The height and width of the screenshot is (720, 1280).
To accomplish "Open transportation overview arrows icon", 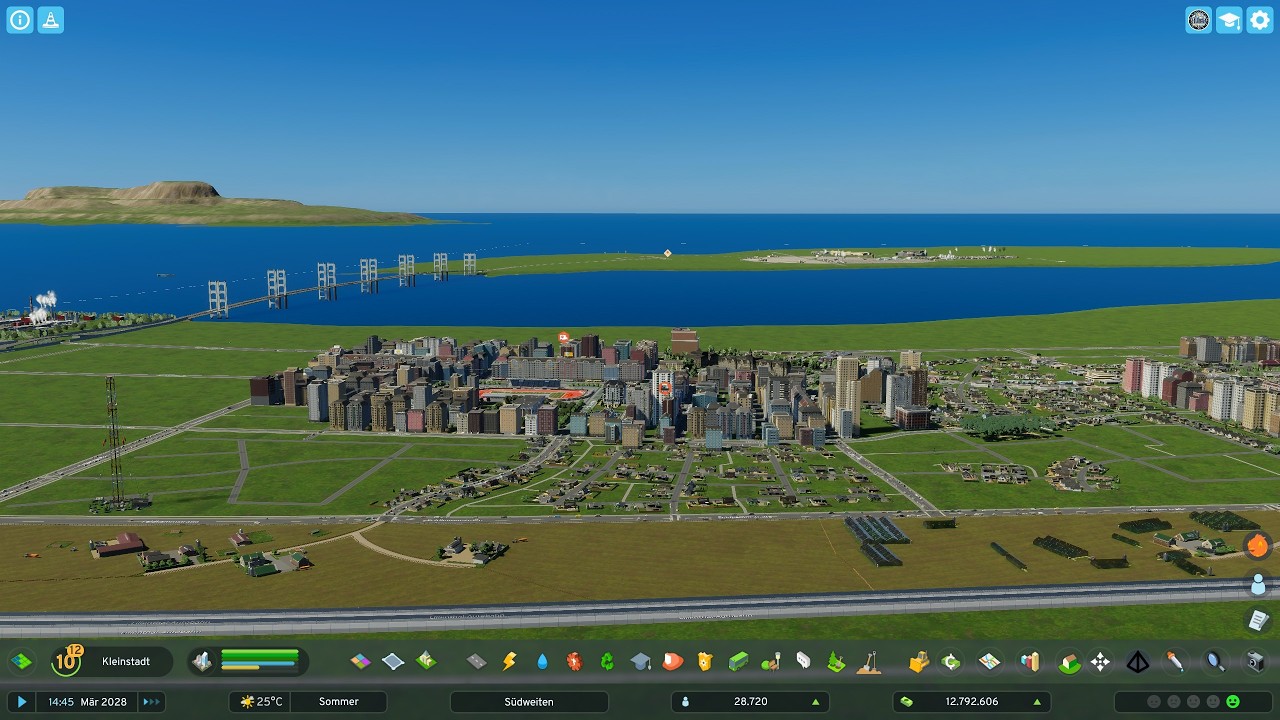I will pyautogui.click(x=1100, y=661).
